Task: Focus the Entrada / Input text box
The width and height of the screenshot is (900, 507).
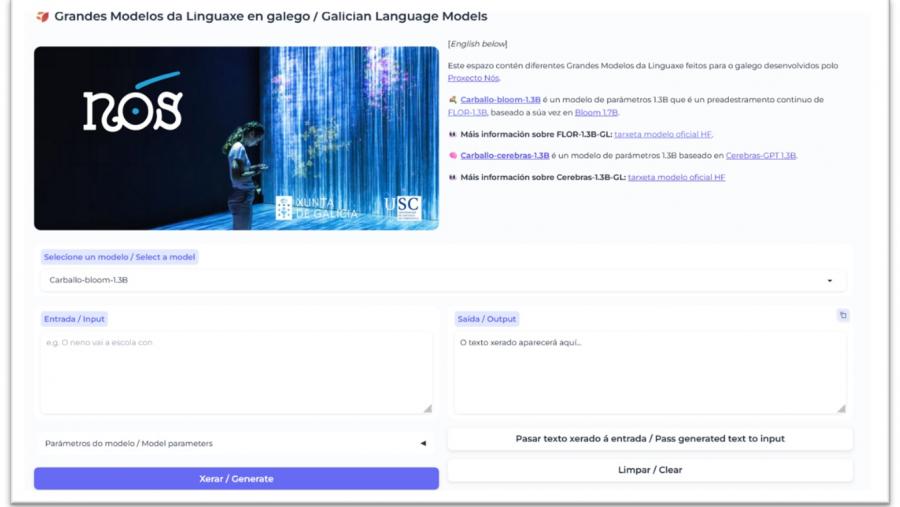Action: [x=236, y=372]
